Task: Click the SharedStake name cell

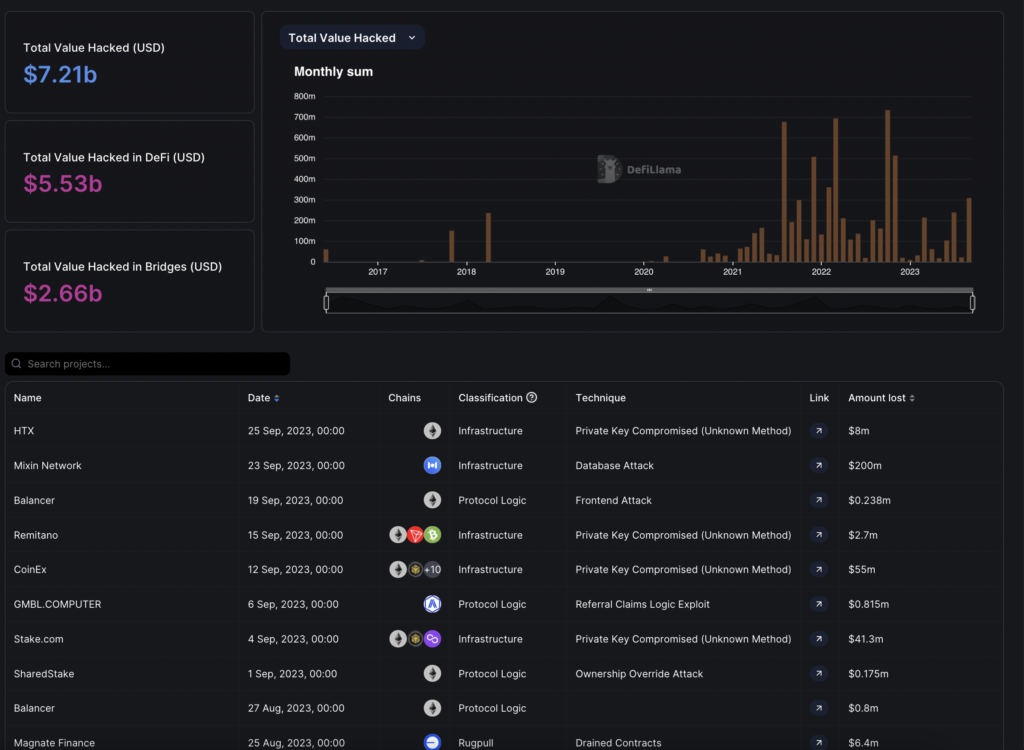Action: point(44,674)
